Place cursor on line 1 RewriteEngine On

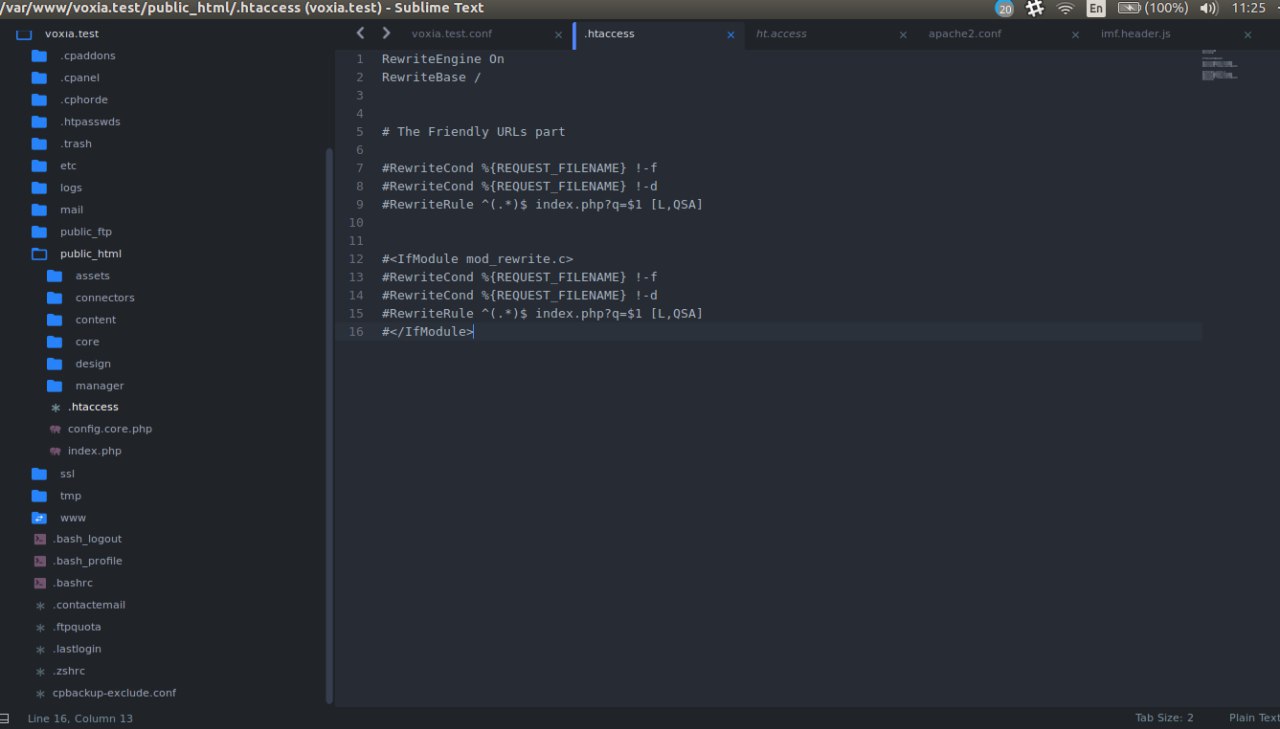443,59
